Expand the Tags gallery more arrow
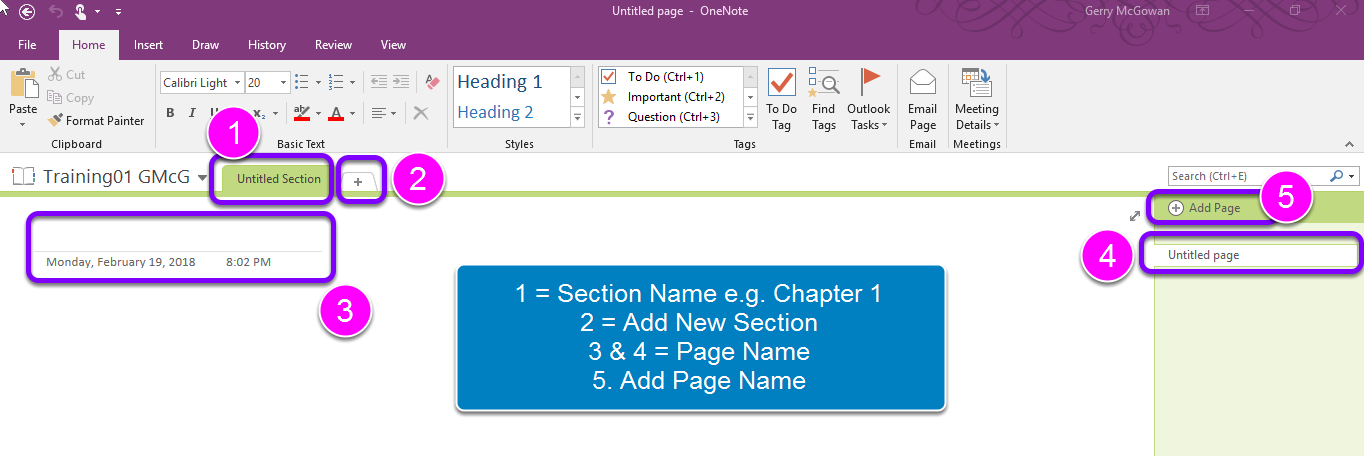 tap(750, 118)
